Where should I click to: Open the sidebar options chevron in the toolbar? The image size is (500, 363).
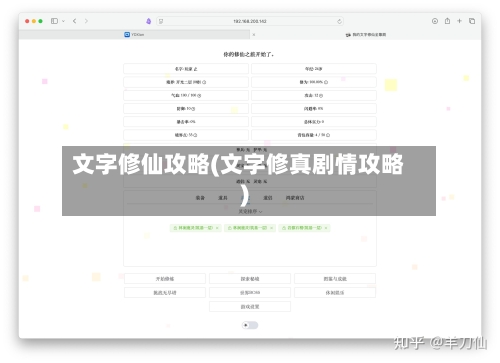63,21
